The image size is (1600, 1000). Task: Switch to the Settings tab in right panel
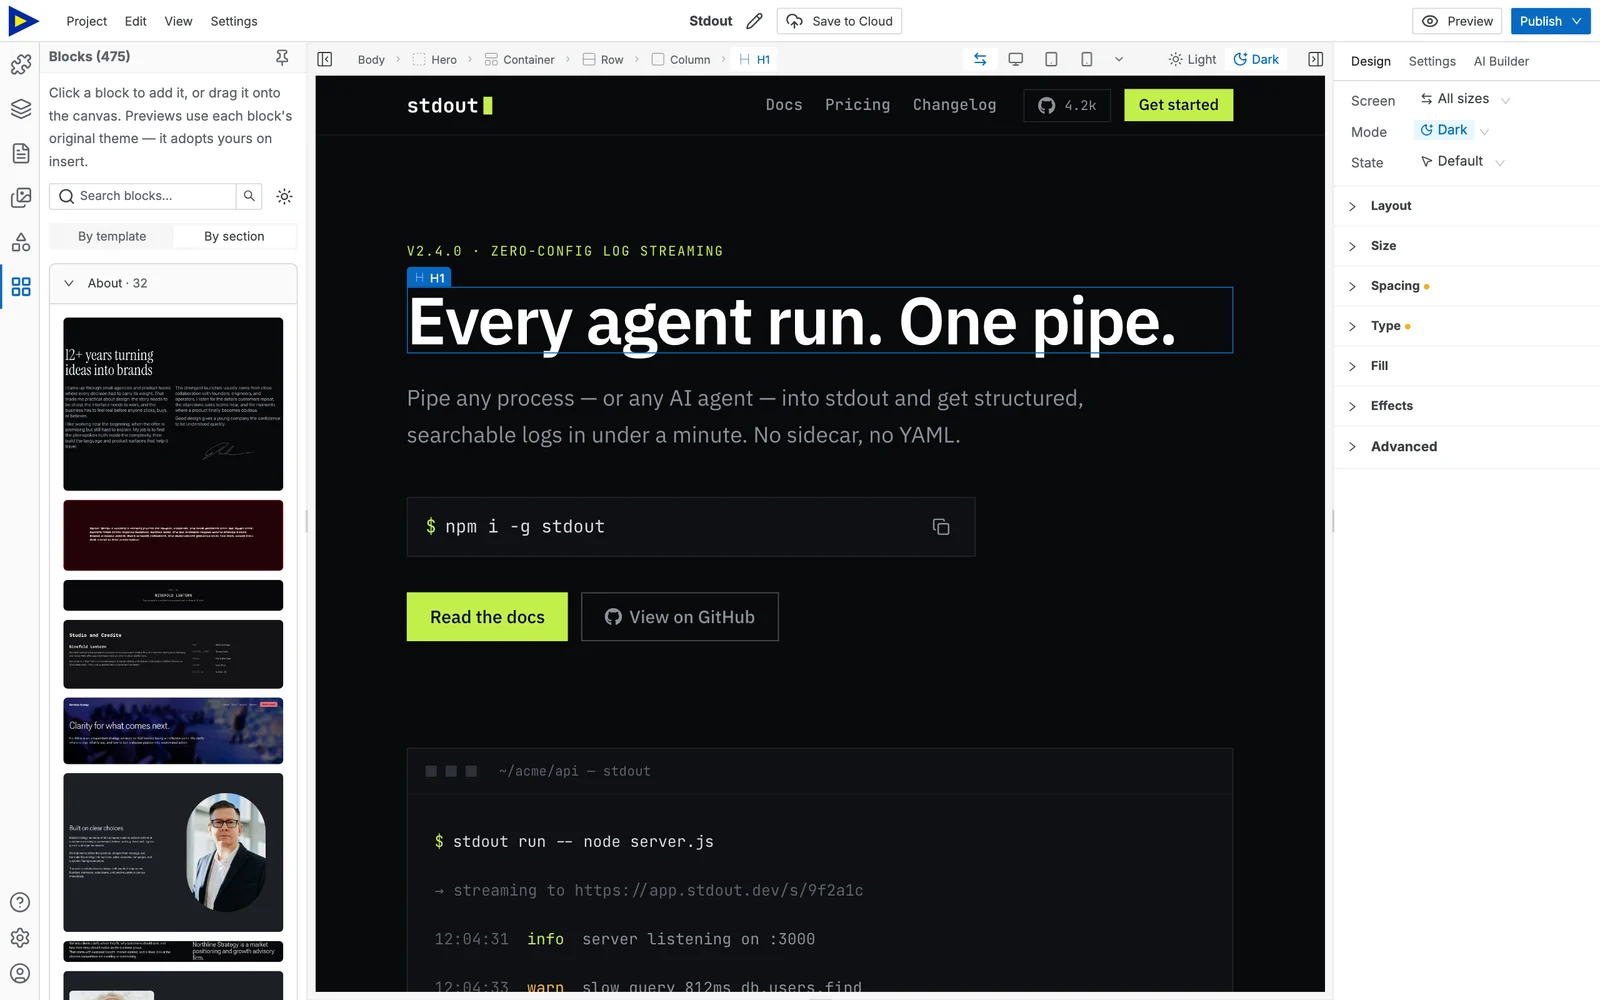(1432, 62)
